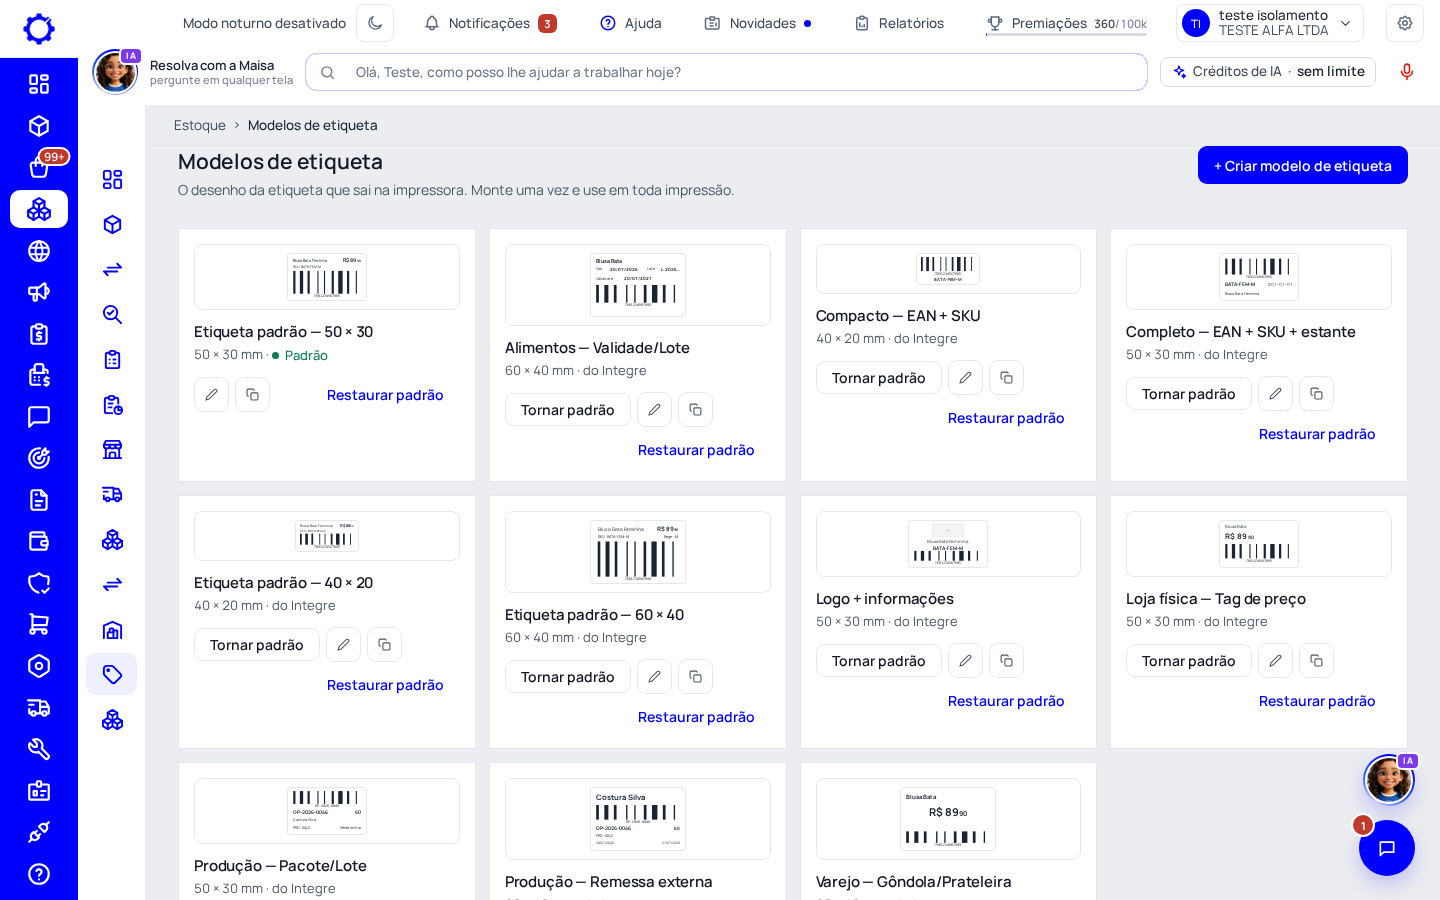Click the microphone voice input icon

(x=1407, y=72)
